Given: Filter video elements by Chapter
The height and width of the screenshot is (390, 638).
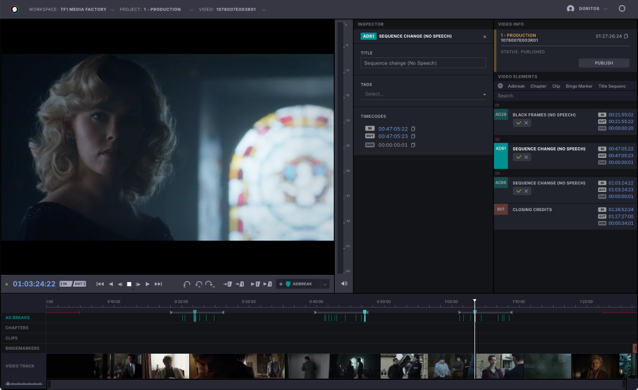Looking at the screenshot, I should point(538,86).
